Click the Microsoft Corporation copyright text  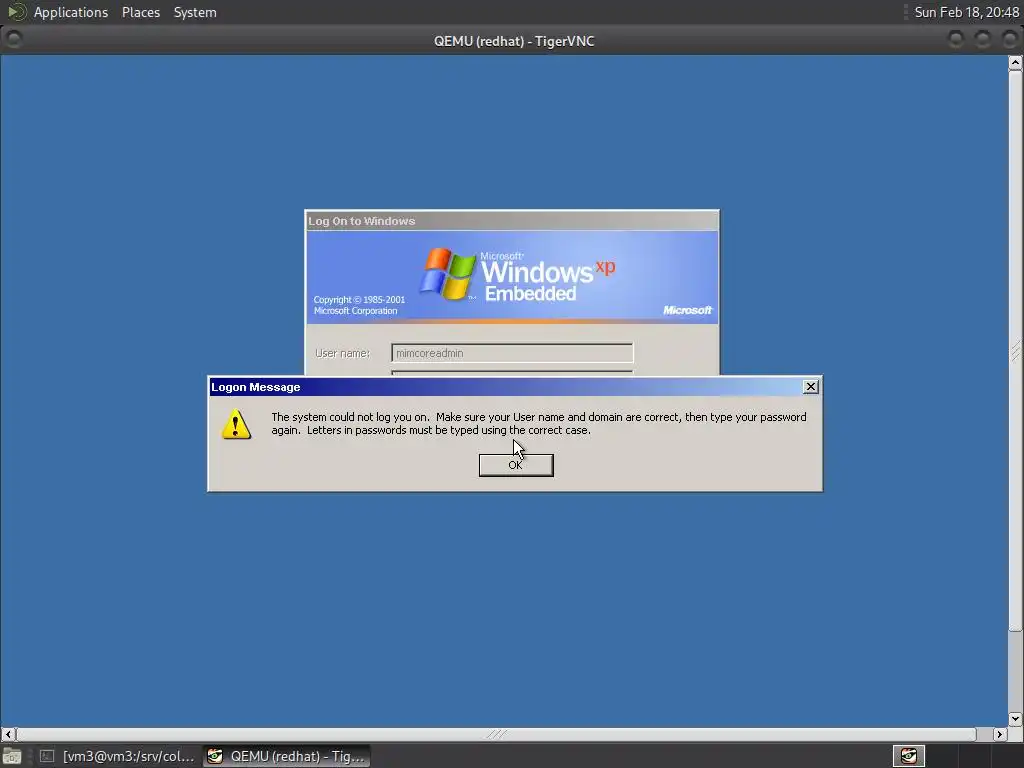(x=359, y=306)
